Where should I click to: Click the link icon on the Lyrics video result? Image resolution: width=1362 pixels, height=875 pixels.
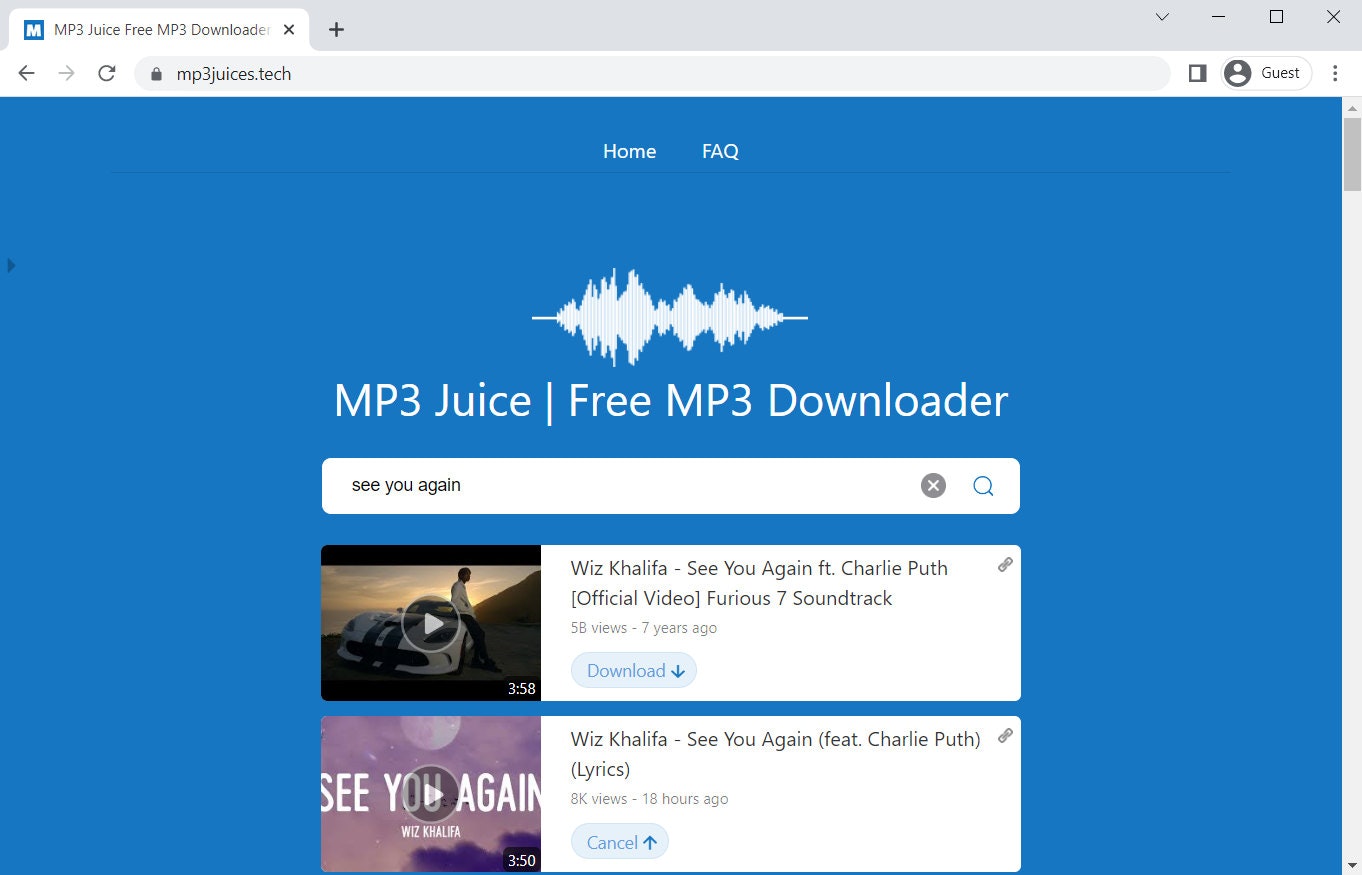tap(1004, 736)
